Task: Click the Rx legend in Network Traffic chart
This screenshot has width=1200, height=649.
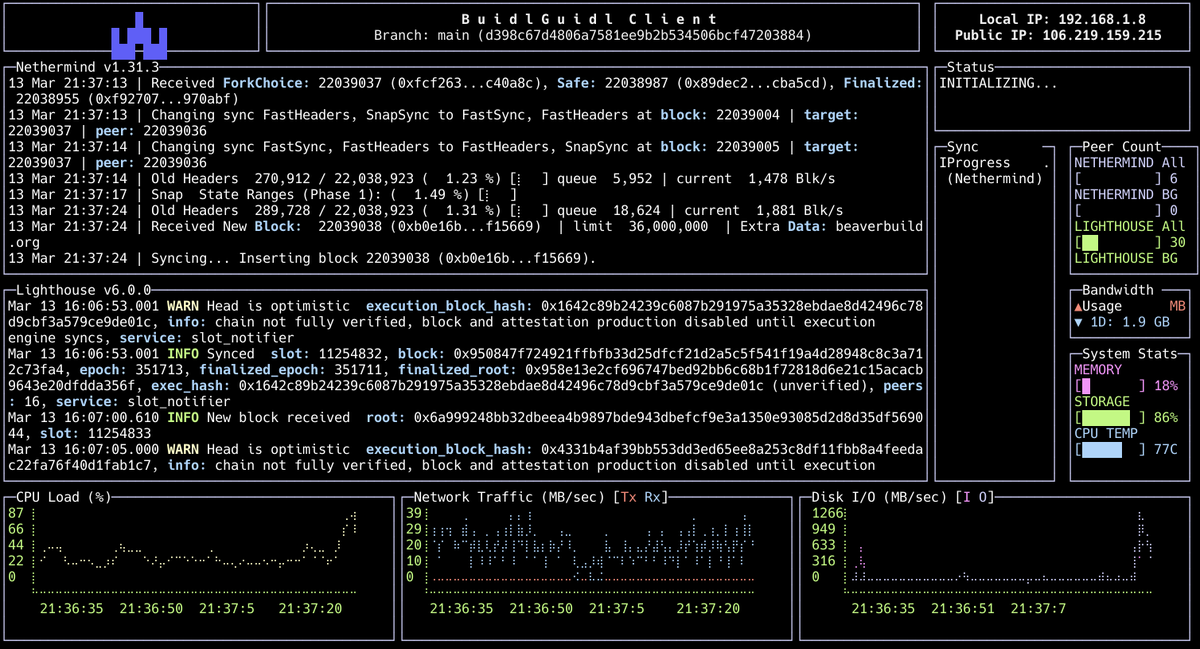Action: click(x=654, y=497)
